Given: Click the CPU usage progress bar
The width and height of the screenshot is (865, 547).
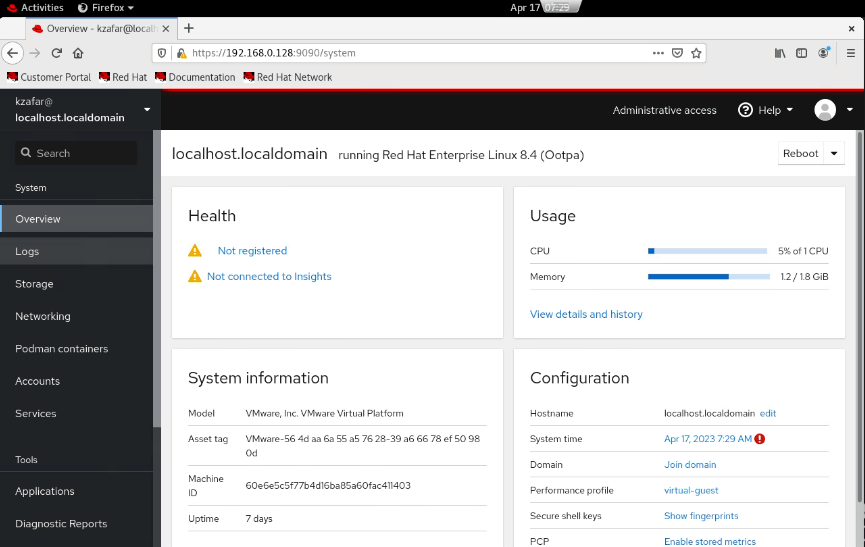Looking at the screenshot, I should tap(707, 251).
